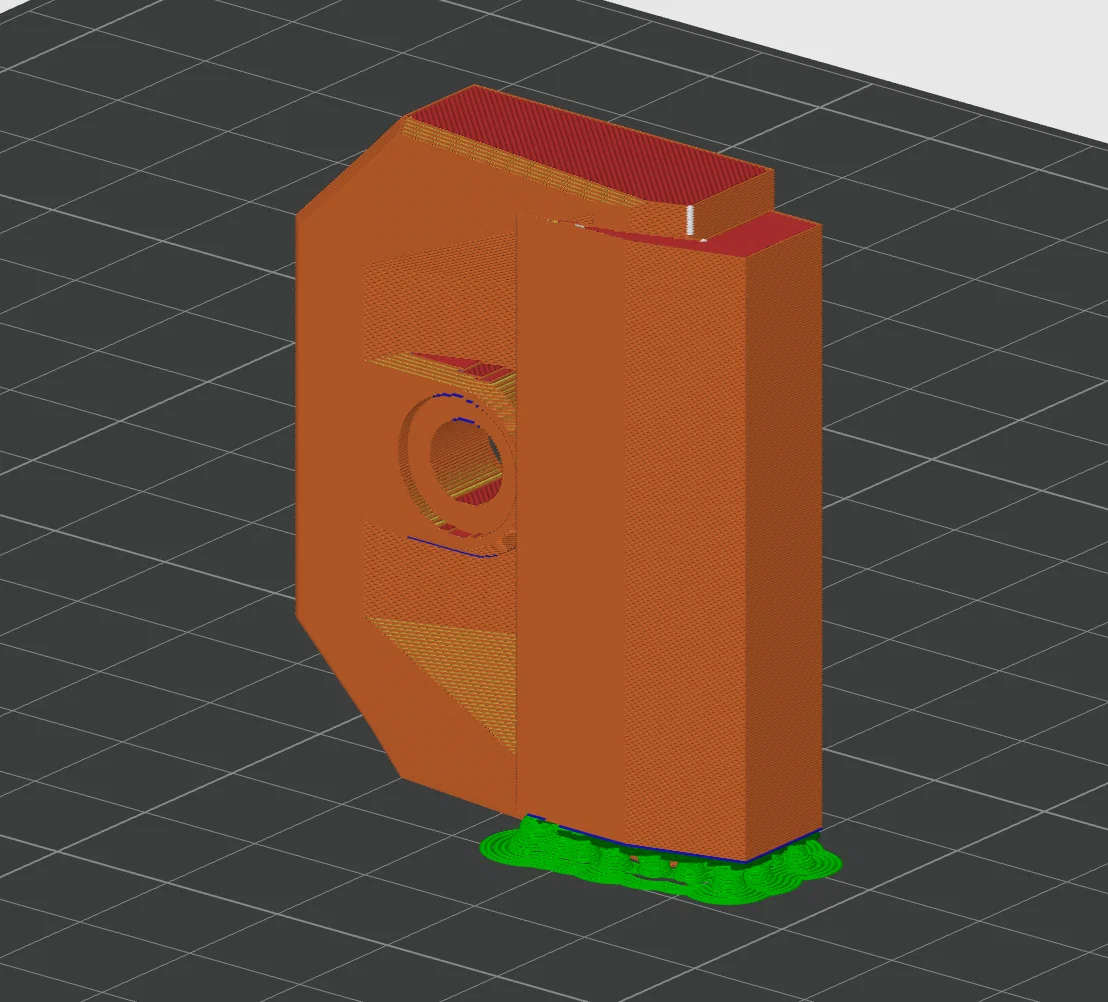Click the circular hole in the model
Image resolution: width=1108 pixels, height=1002 pixels.
(x=465, y=464)
